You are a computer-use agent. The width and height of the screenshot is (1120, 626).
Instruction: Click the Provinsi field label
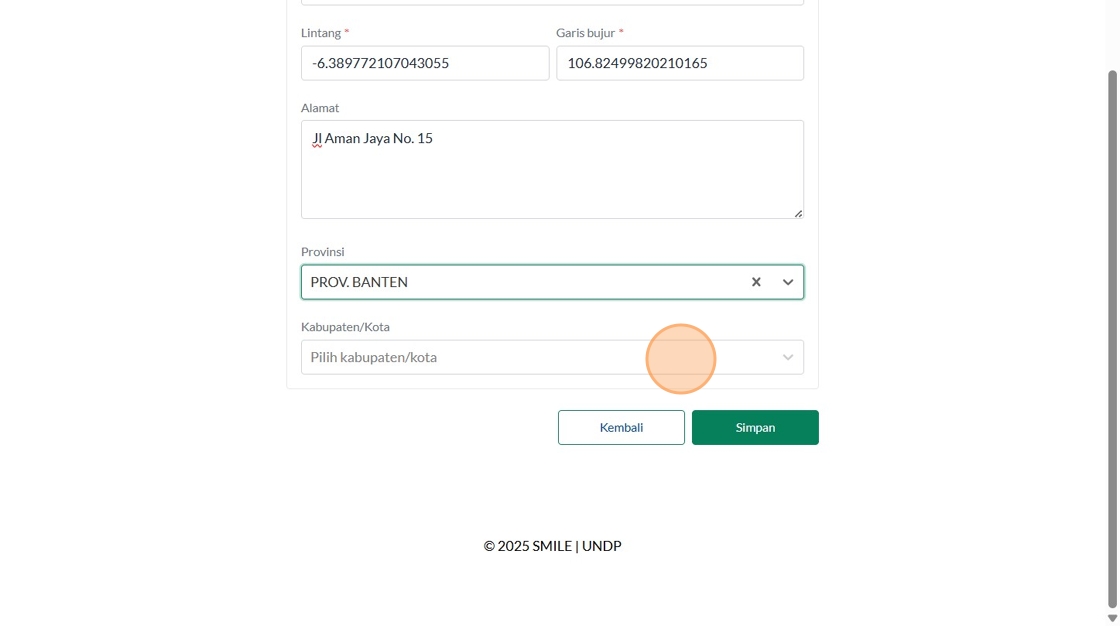(x=322, y=252)
